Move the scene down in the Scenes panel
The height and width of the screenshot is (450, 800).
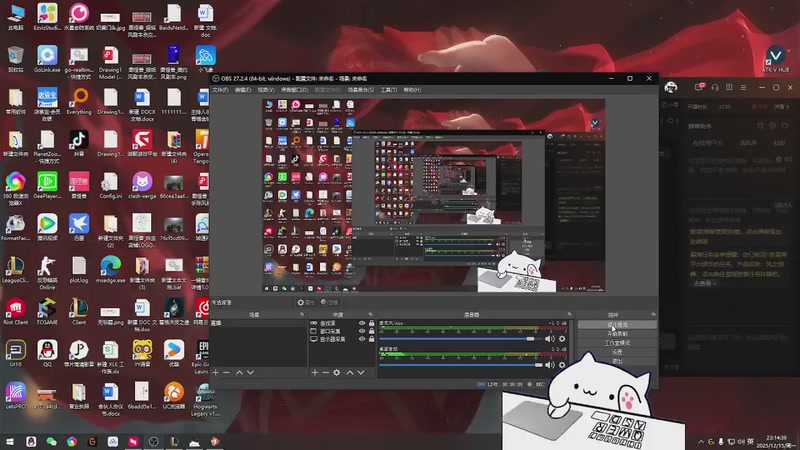click(x=251, y=373)
